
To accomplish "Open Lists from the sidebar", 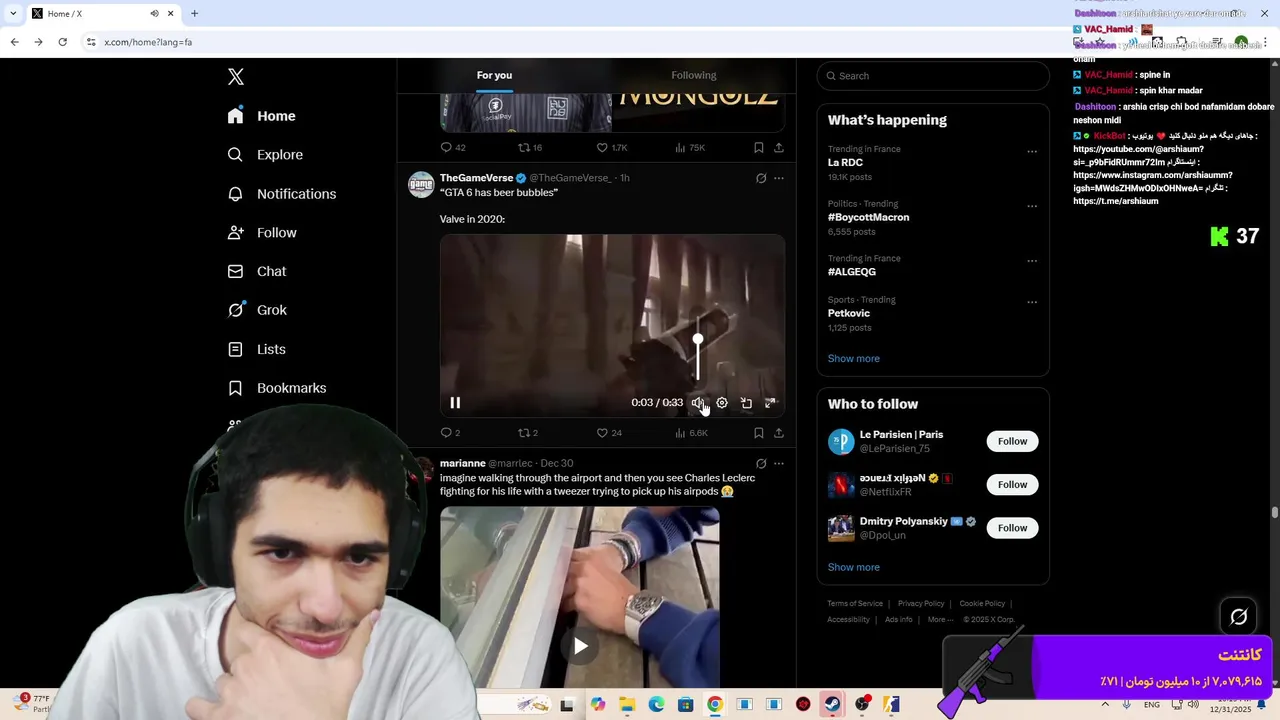I will coord(256,349).
